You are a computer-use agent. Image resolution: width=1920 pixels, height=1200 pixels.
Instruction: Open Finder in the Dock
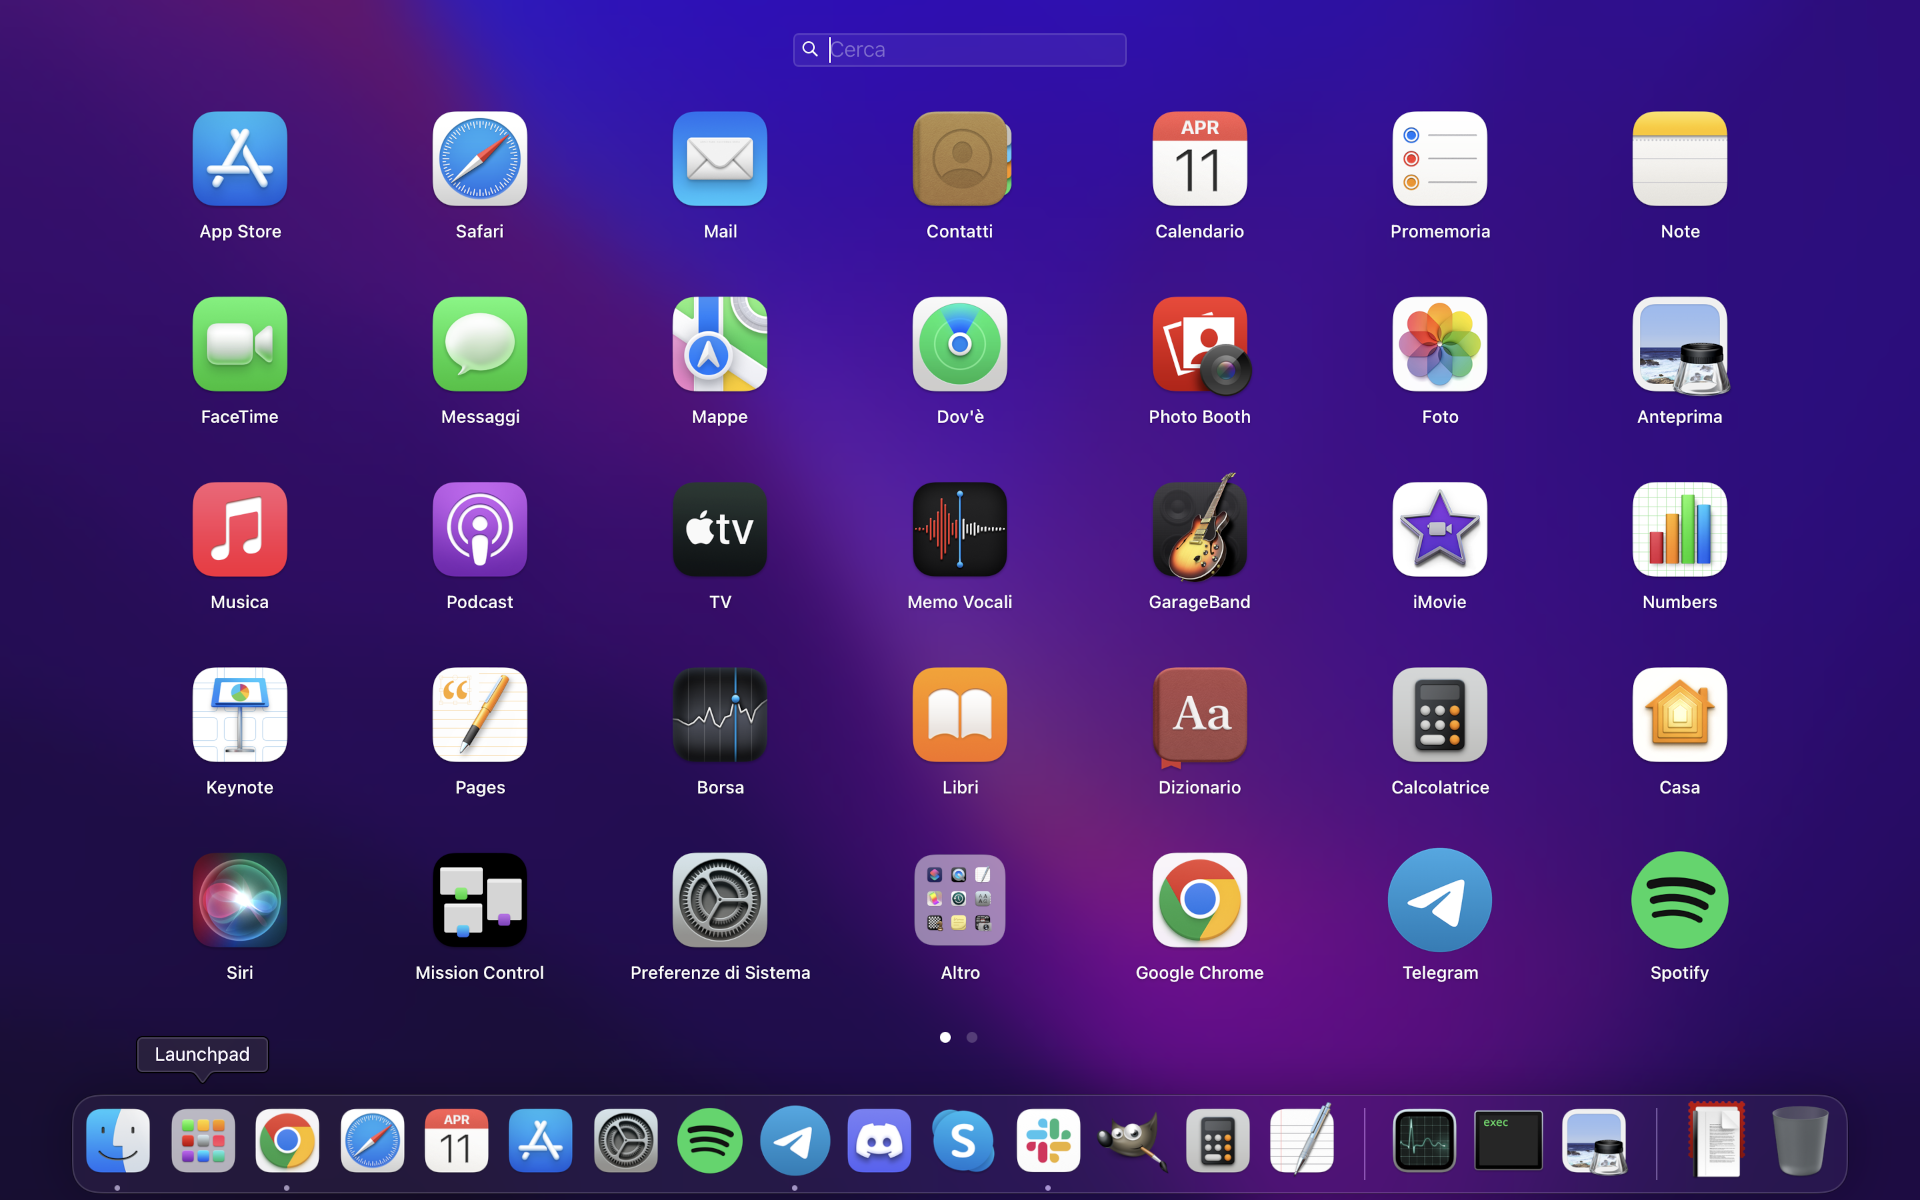(x=118, y=1141)
